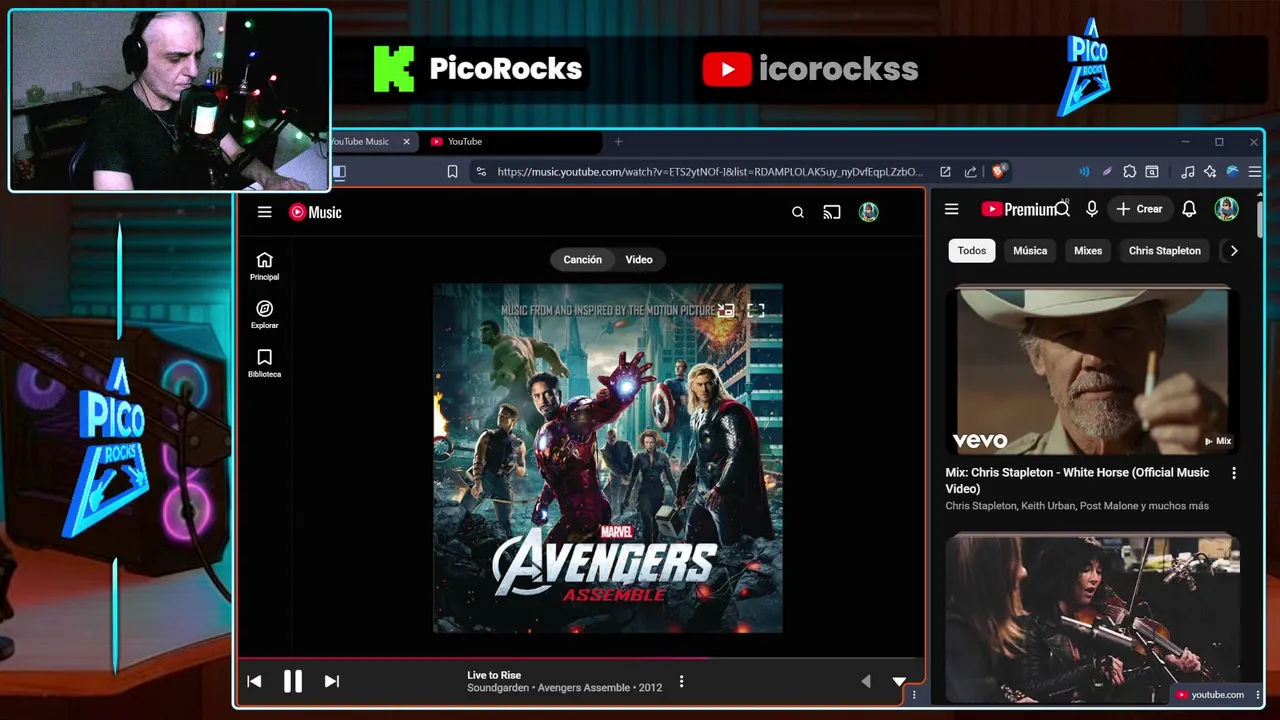The image size is (1280, 720).
Task: Open media controls music note icon
Action: (1187, 172)
